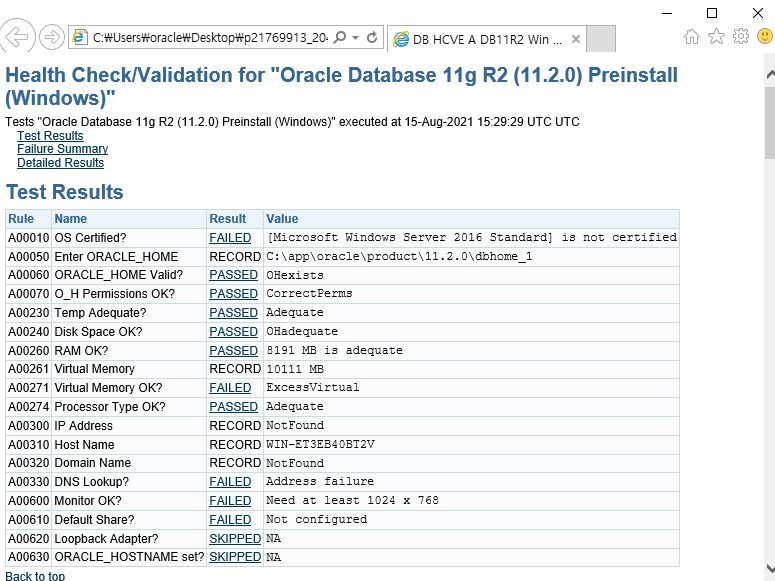775x581 pixels.
Task: Open the SKIPPED link for Loopback Adapter?
Action: click(x=235, y=538)
